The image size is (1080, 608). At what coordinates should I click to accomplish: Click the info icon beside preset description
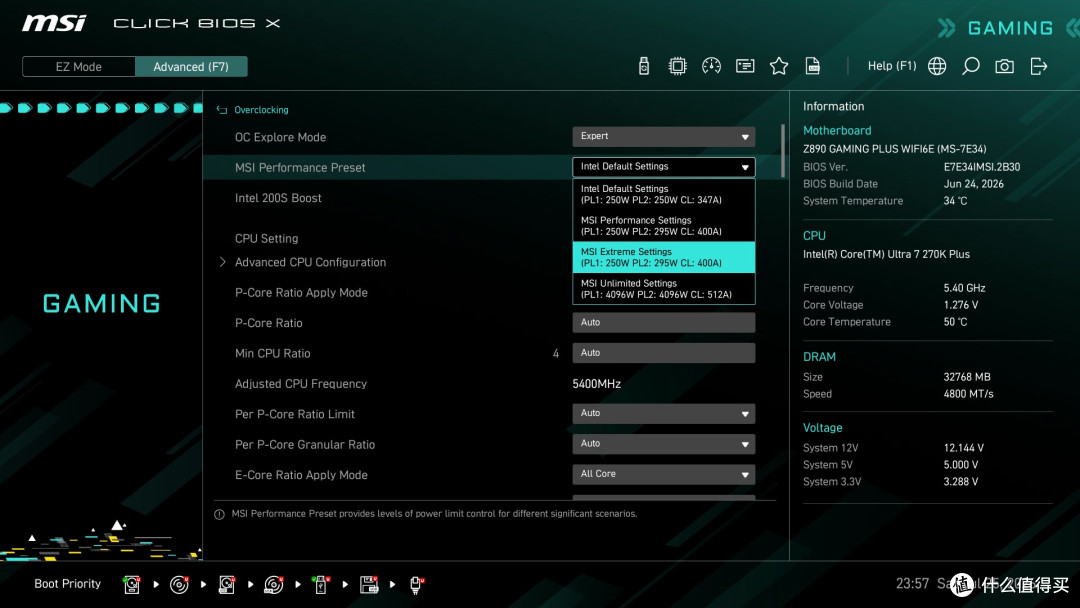[219, 514]
